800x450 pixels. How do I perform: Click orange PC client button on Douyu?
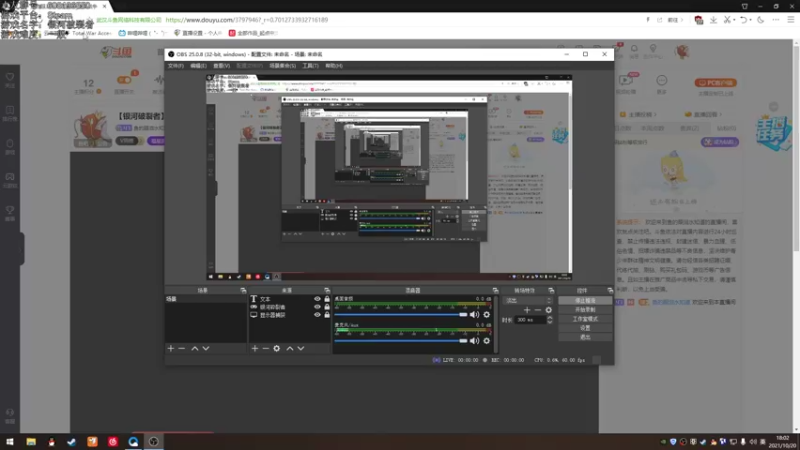click(715, 83)
